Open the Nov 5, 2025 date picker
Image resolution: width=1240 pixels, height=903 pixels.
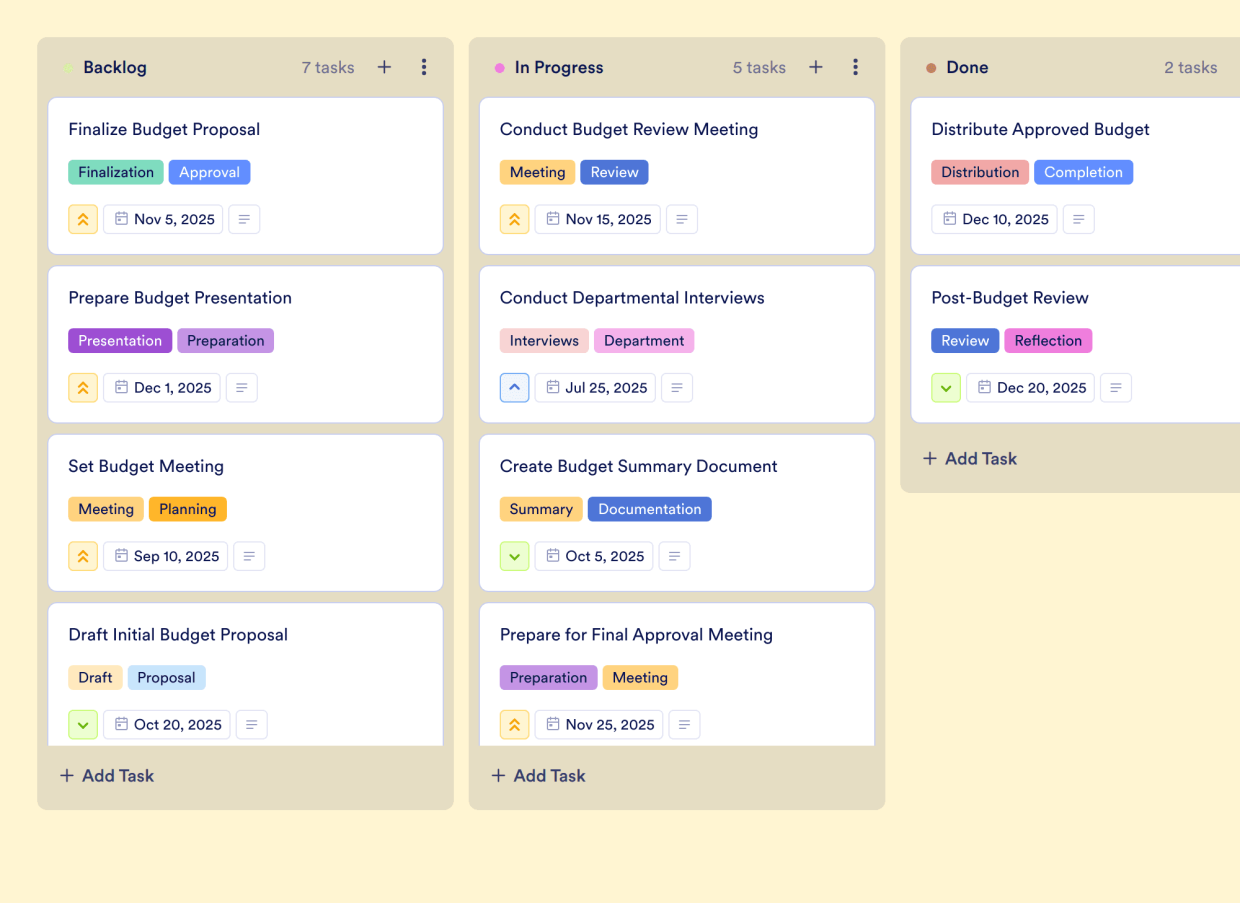click(163, 219)
